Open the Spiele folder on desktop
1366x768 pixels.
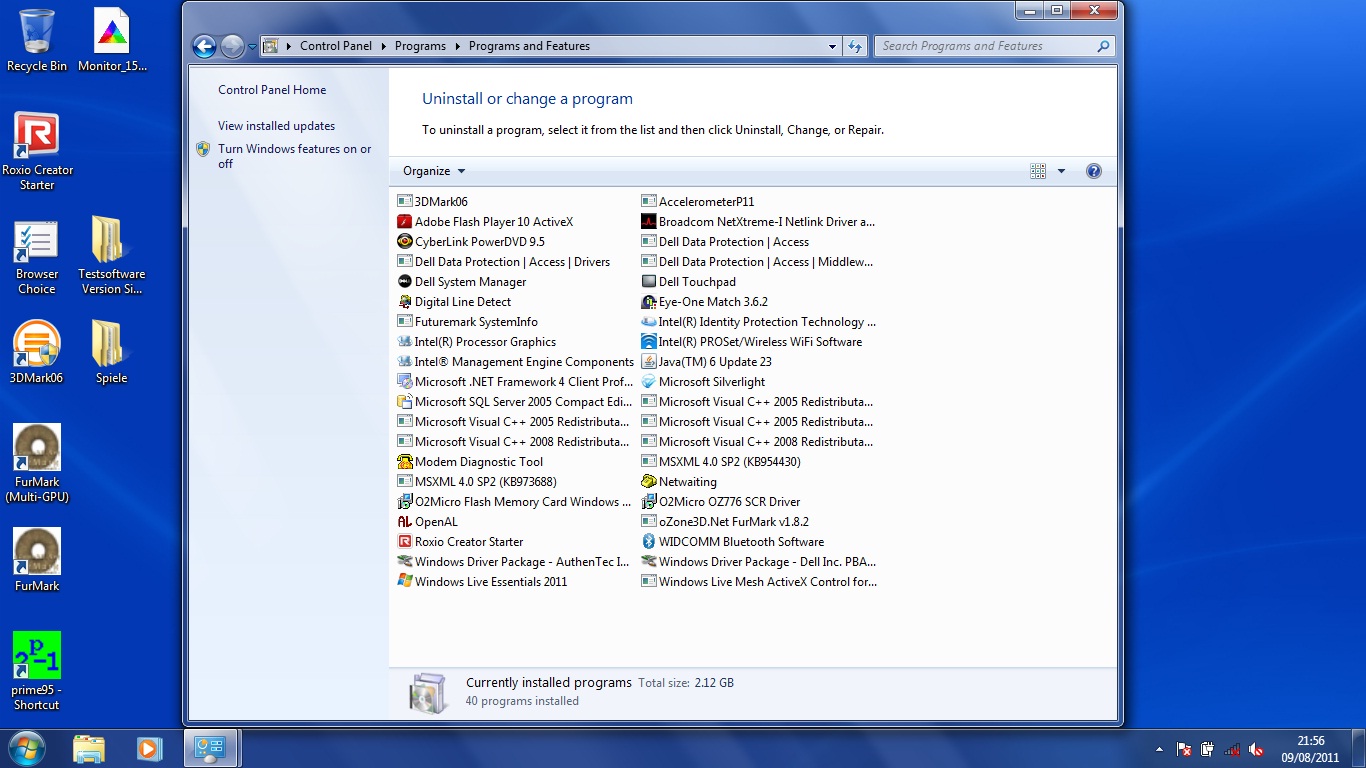pos(112,352)
